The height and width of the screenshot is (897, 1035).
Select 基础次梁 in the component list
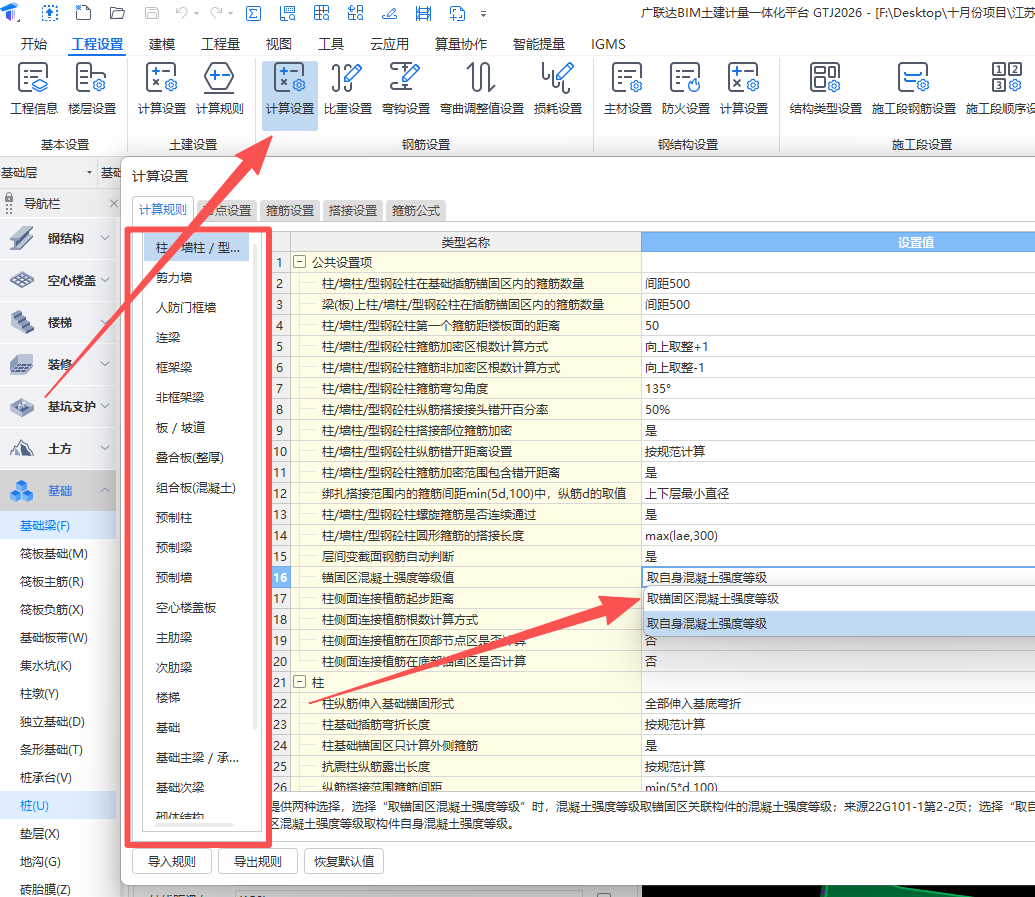point(180,787)
